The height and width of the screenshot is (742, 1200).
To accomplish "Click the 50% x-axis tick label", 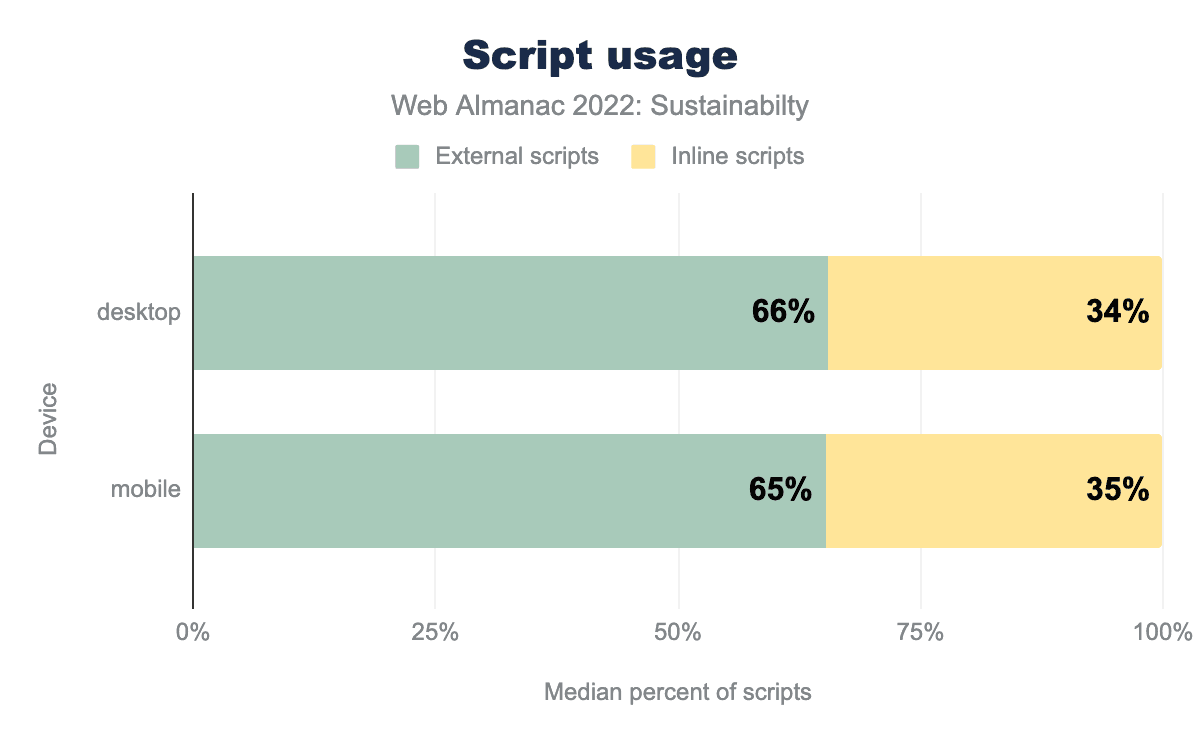I will 678,633.
